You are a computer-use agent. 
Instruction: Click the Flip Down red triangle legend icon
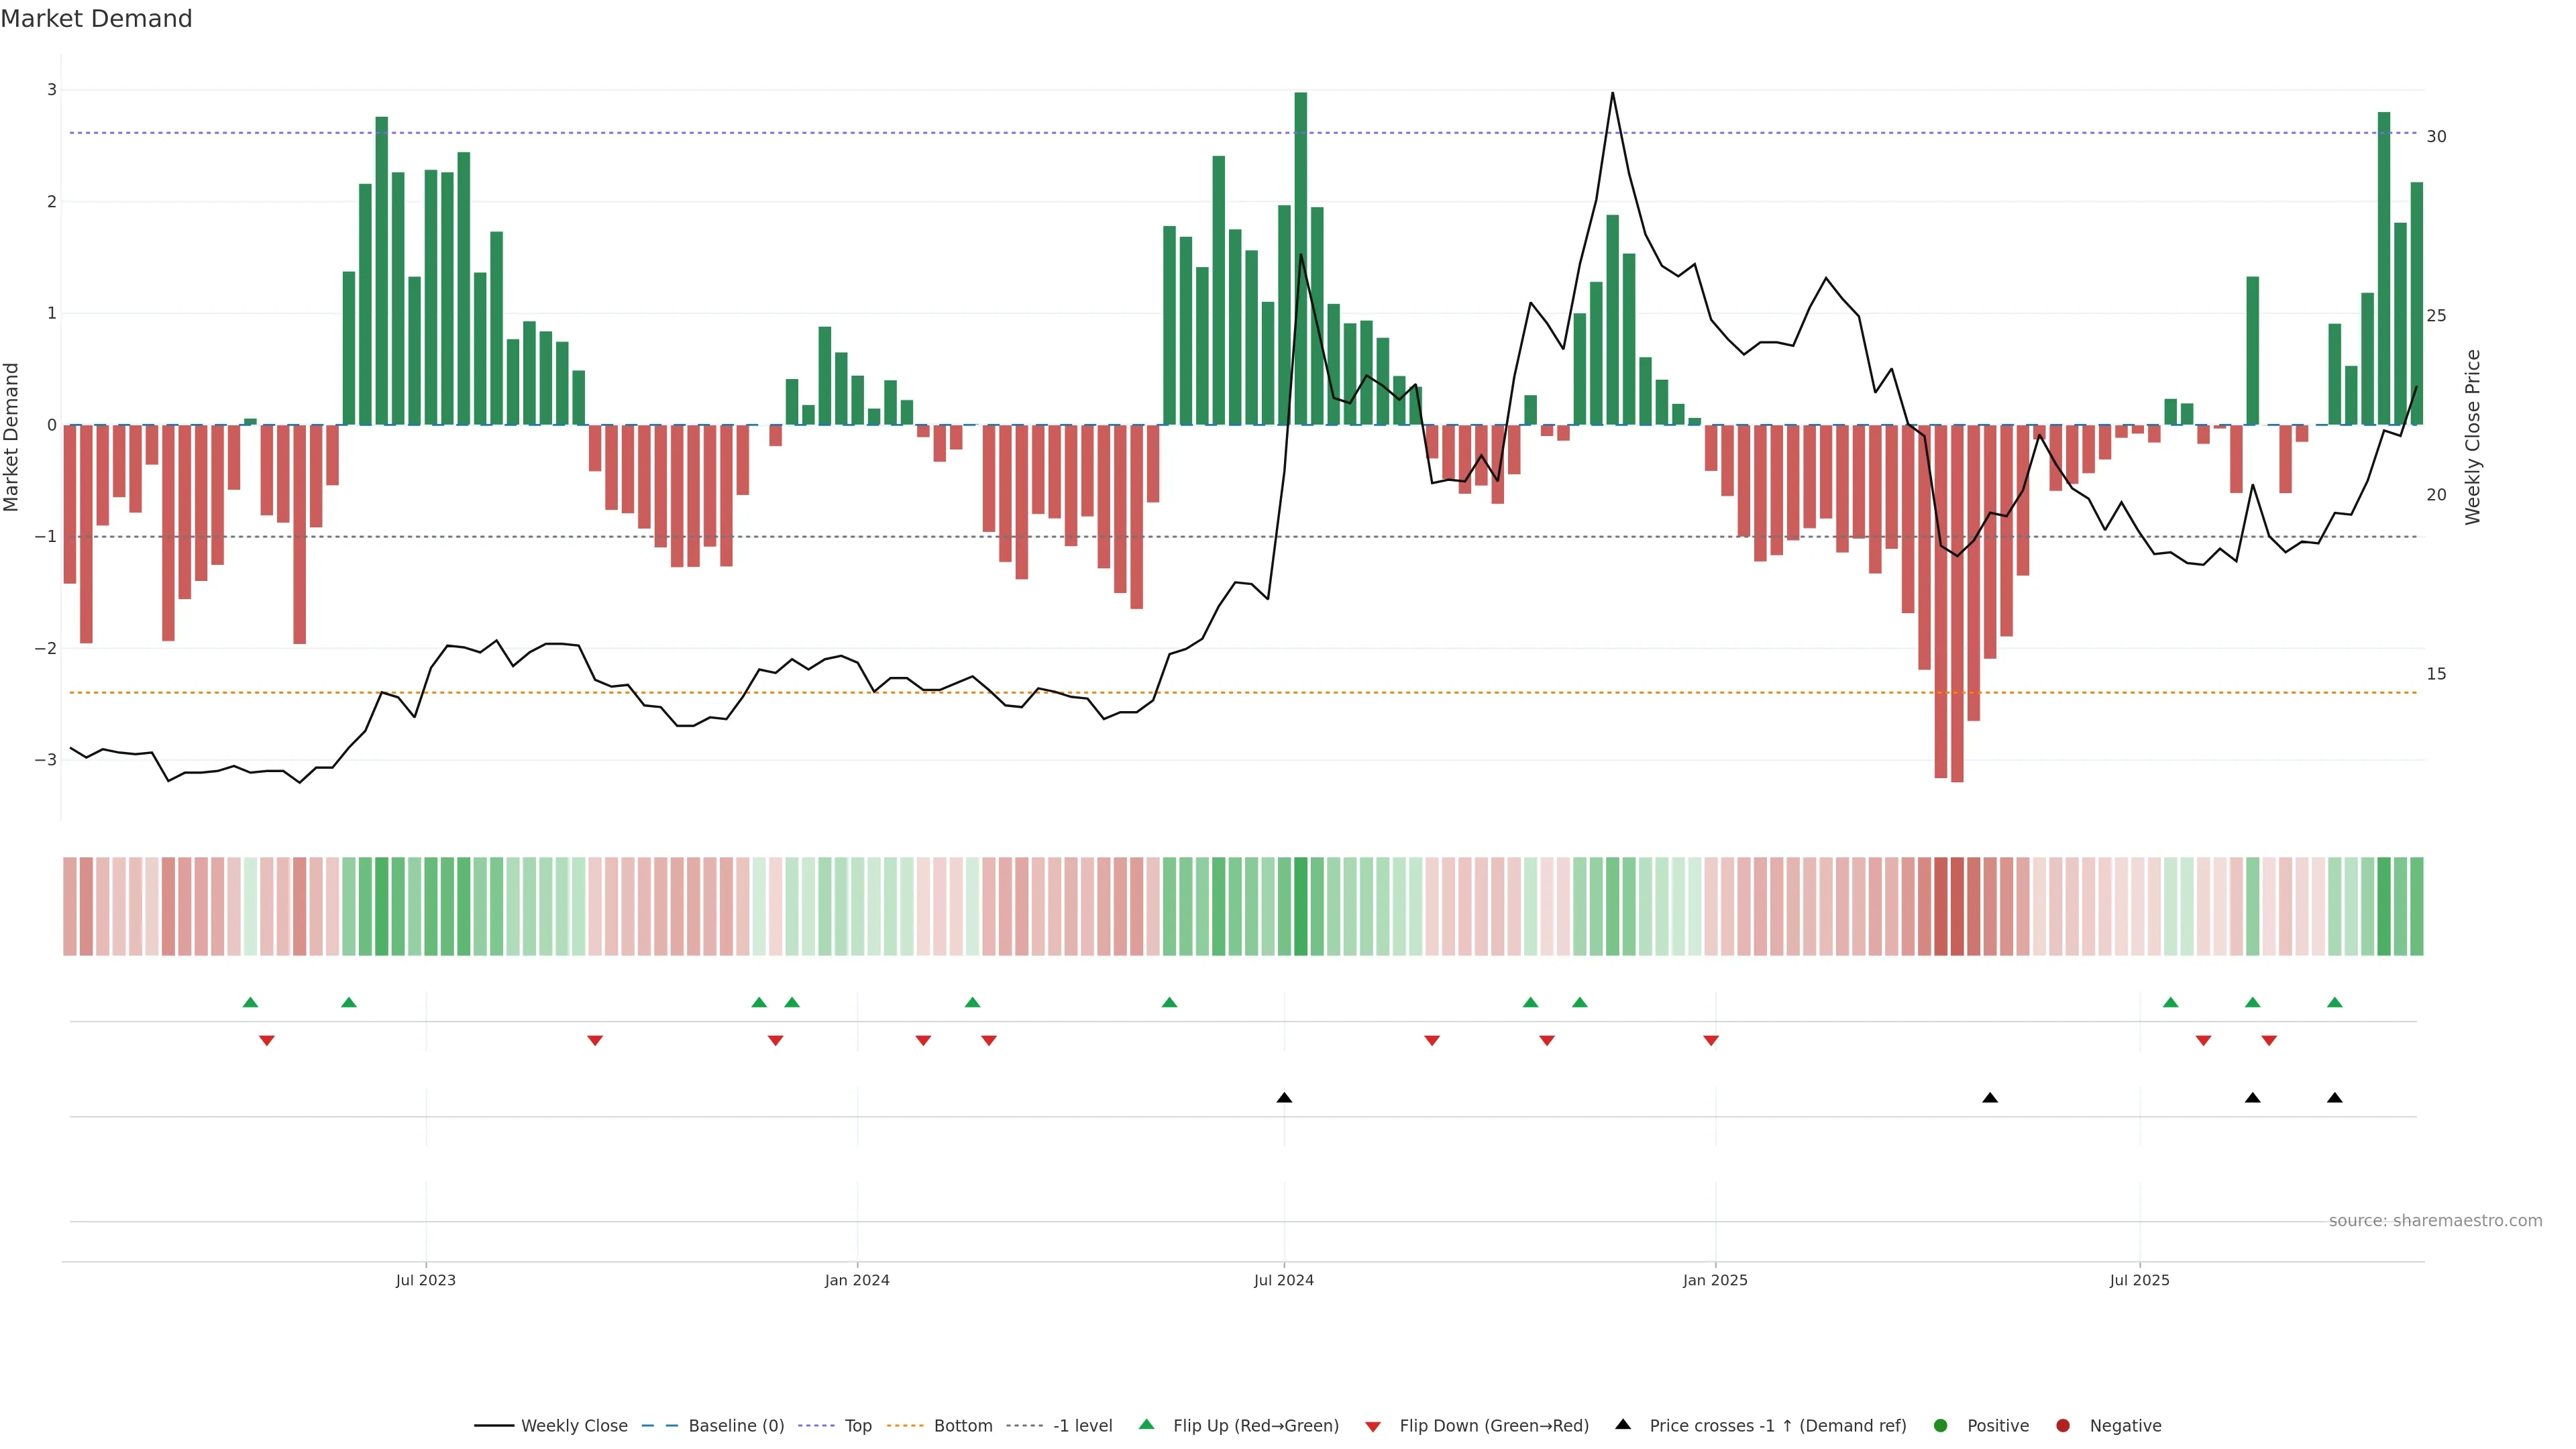pos(1373,1427)
